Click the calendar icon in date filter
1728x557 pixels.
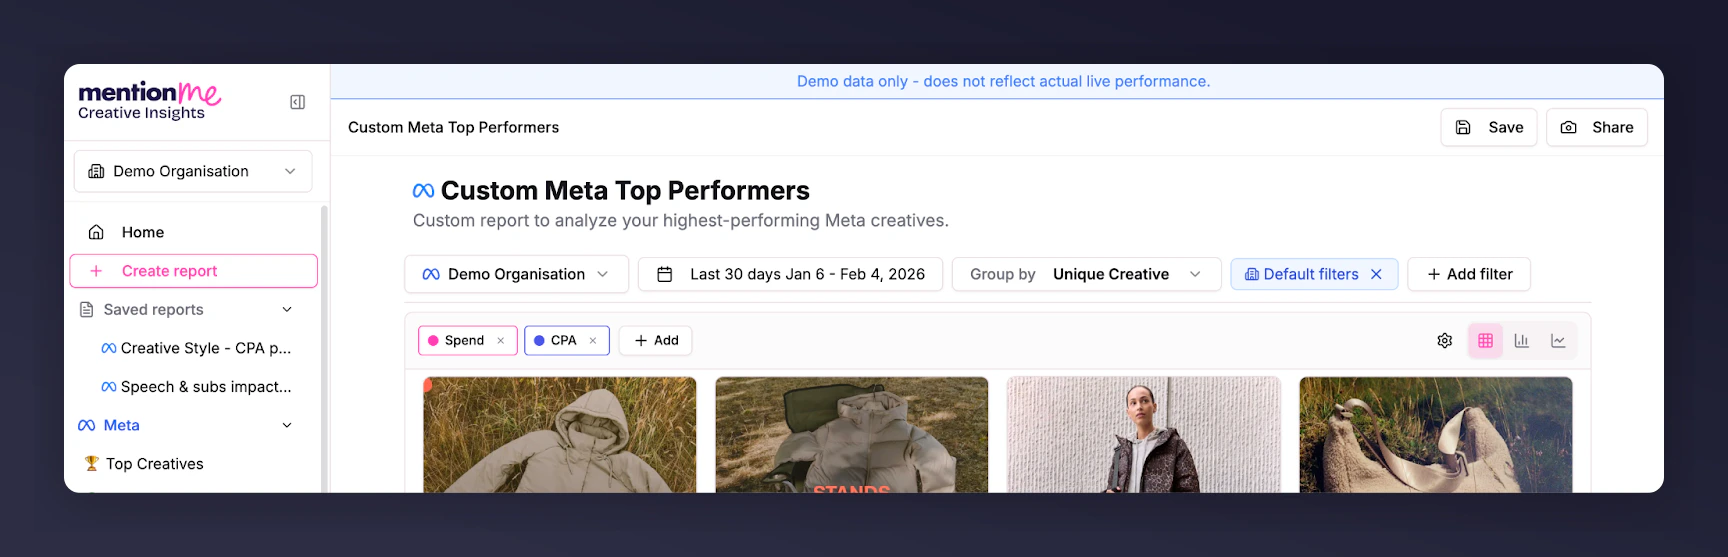pos(664,274)
